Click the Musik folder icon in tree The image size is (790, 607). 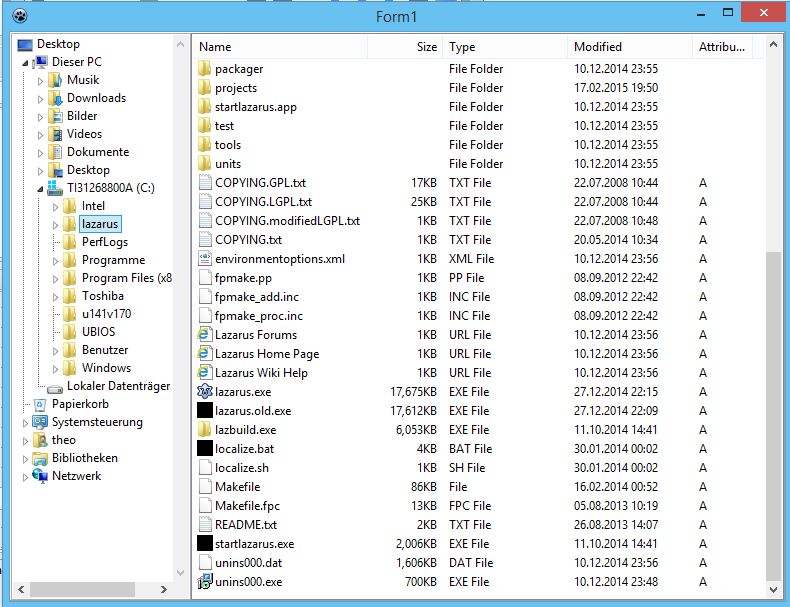[56, 80]
